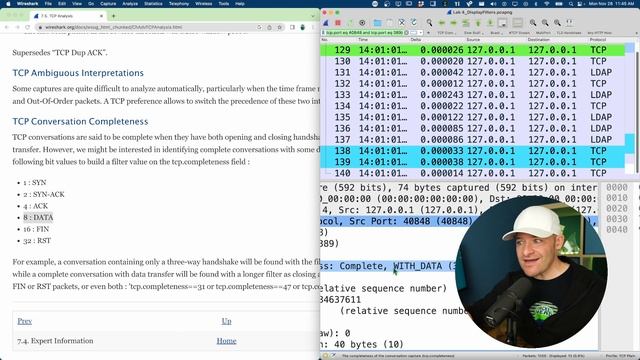Toggle the browser side panel icon

[x=292, y=27]
